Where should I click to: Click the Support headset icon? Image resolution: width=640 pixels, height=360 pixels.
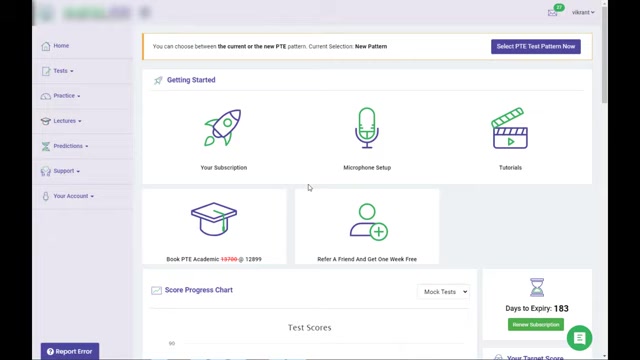46,171
